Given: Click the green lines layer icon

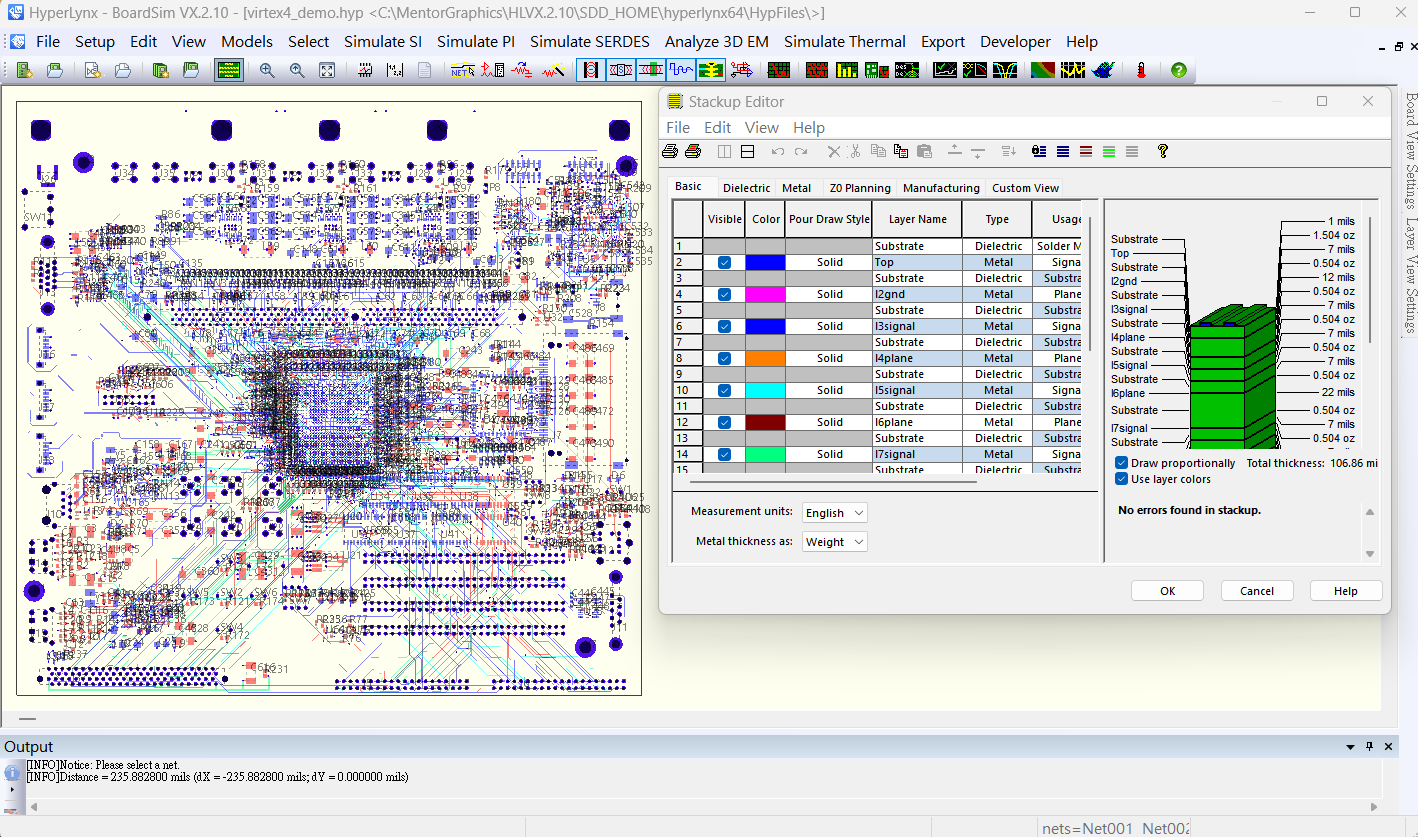Looking at the screenshot, I should 1109,151.
